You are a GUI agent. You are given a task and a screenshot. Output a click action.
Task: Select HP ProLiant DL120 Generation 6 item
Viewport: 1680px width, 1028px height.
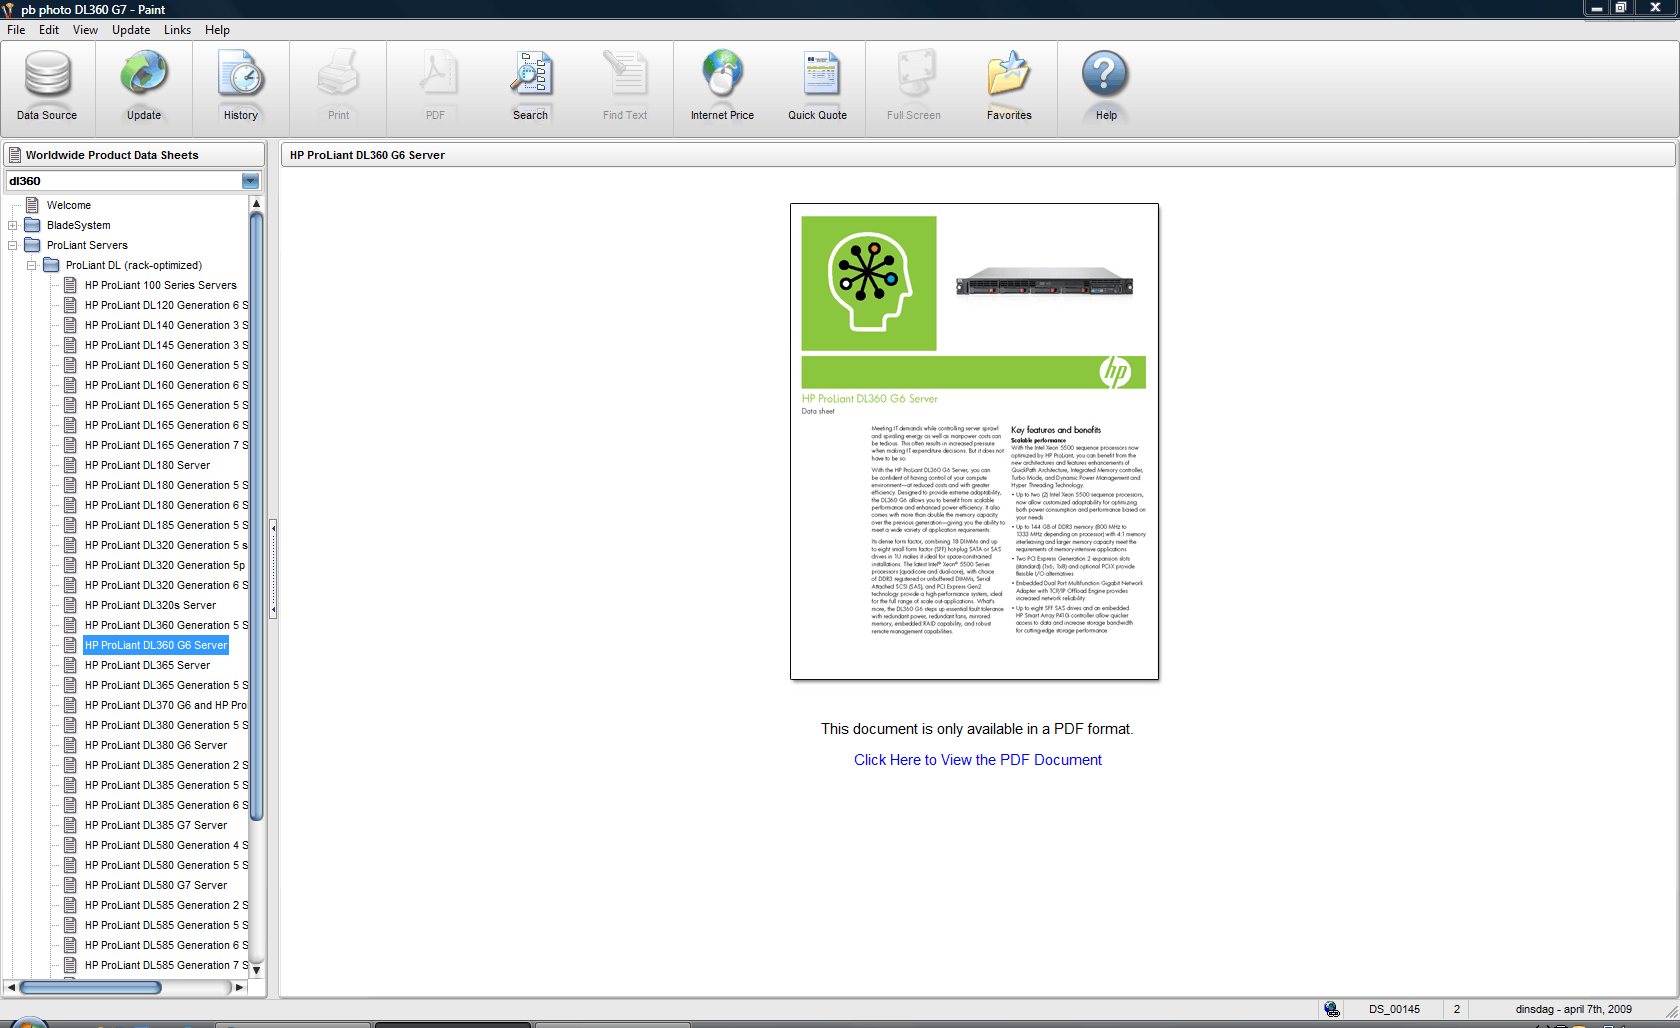166,305
